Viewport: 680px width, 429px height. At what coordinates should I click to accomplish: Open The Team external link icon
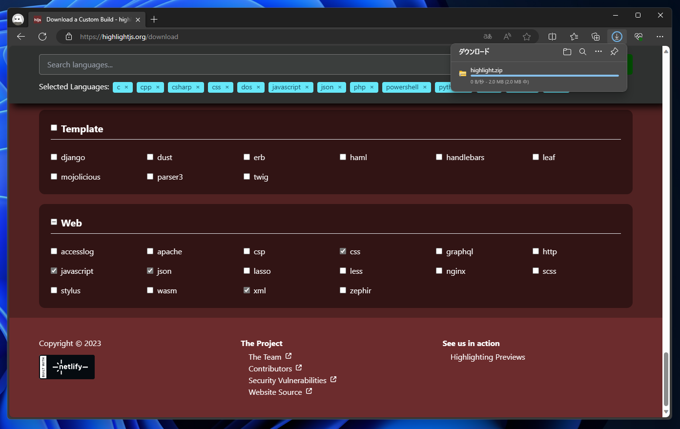288,356
